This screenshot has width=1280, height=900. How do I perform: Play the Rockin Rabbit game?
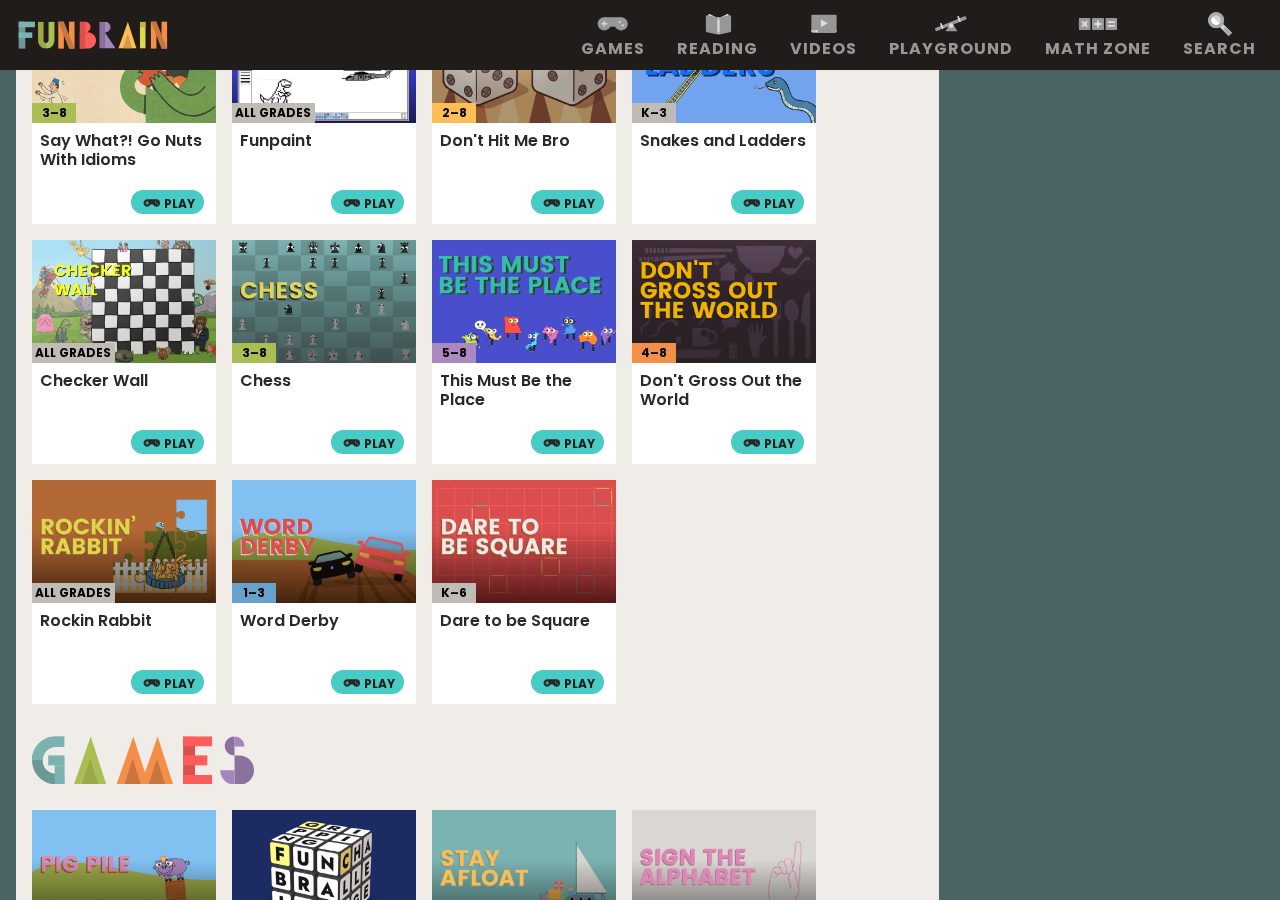click(167, 682)
